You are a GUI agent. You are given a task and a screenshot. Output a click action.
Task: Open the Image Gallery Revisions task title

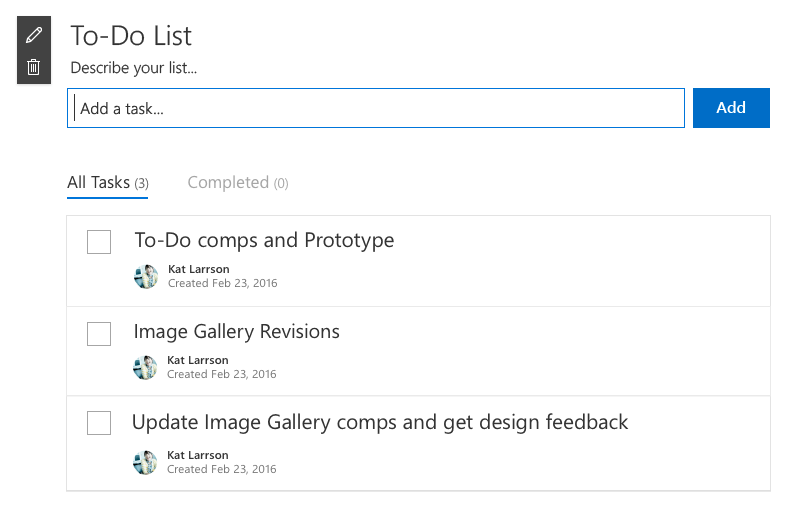(236, 331)
